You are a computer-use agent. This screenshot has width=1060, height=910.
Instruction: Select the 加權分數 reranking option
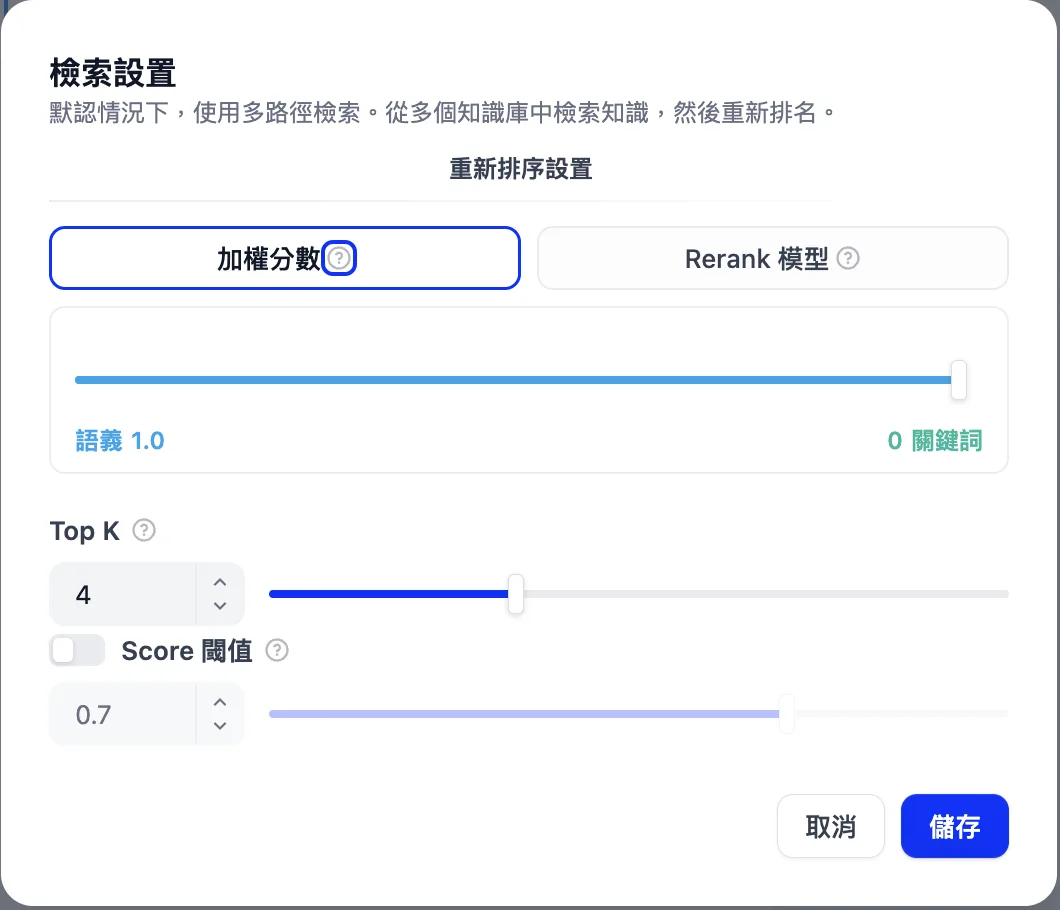coord(285,258)
